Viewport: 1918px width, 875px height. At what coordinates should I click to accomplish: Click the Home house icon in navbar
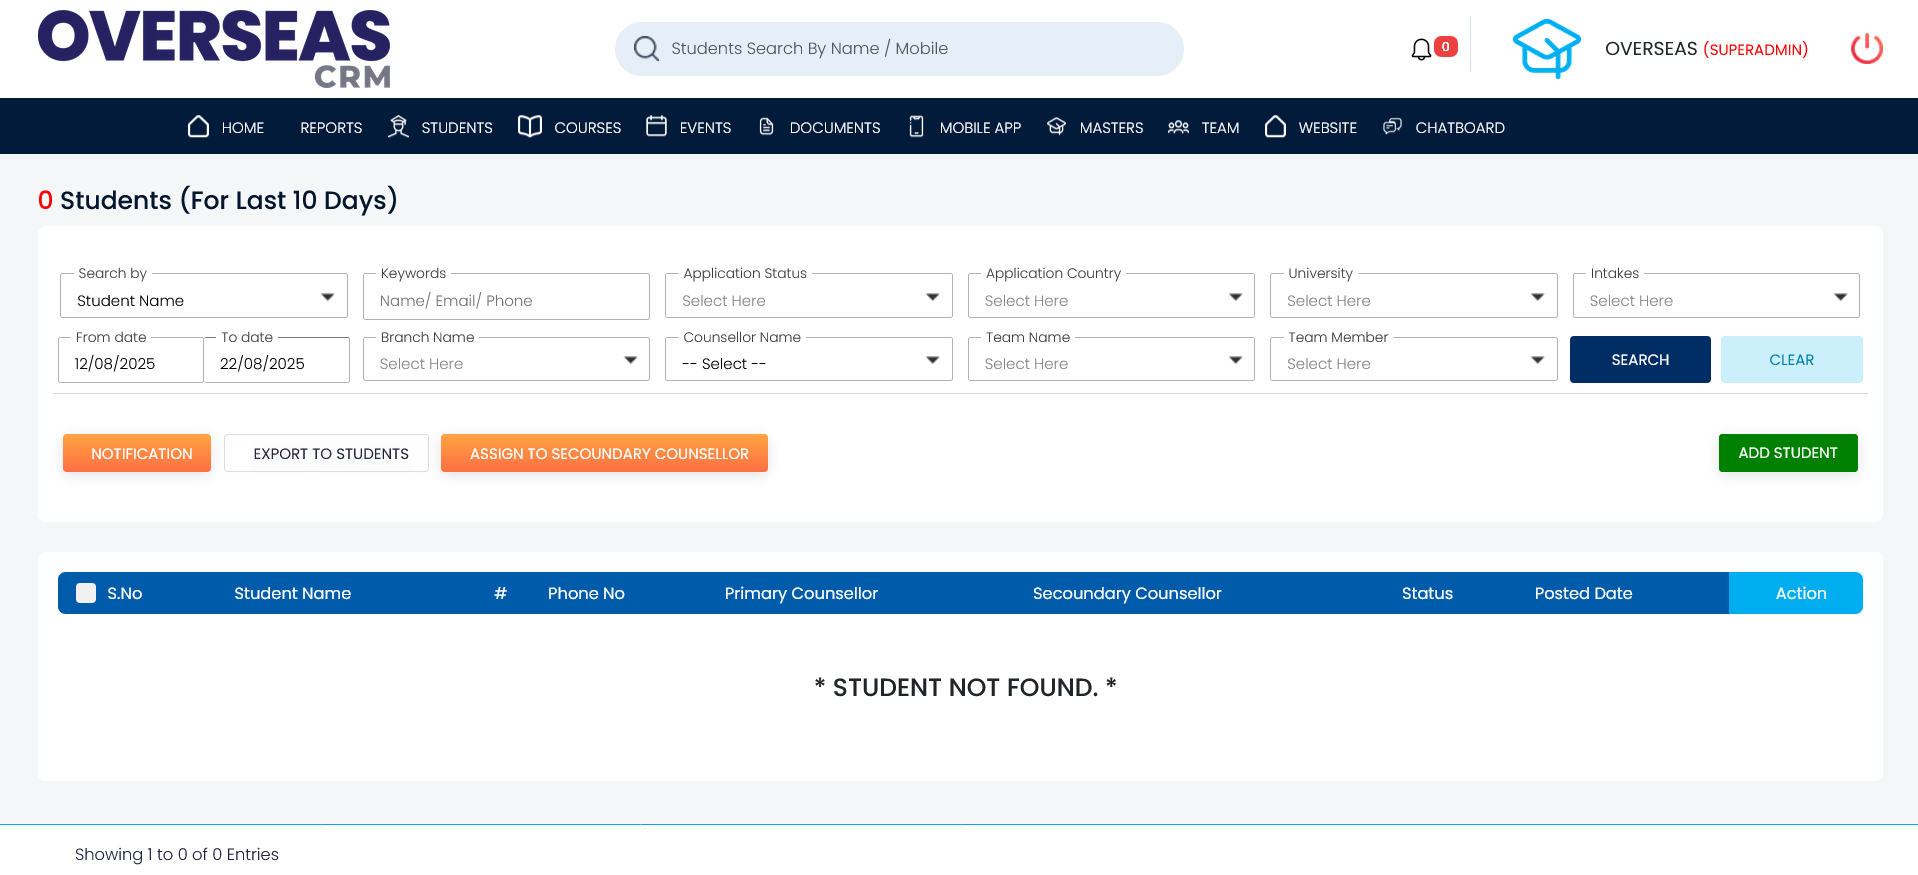coord(198,127)
